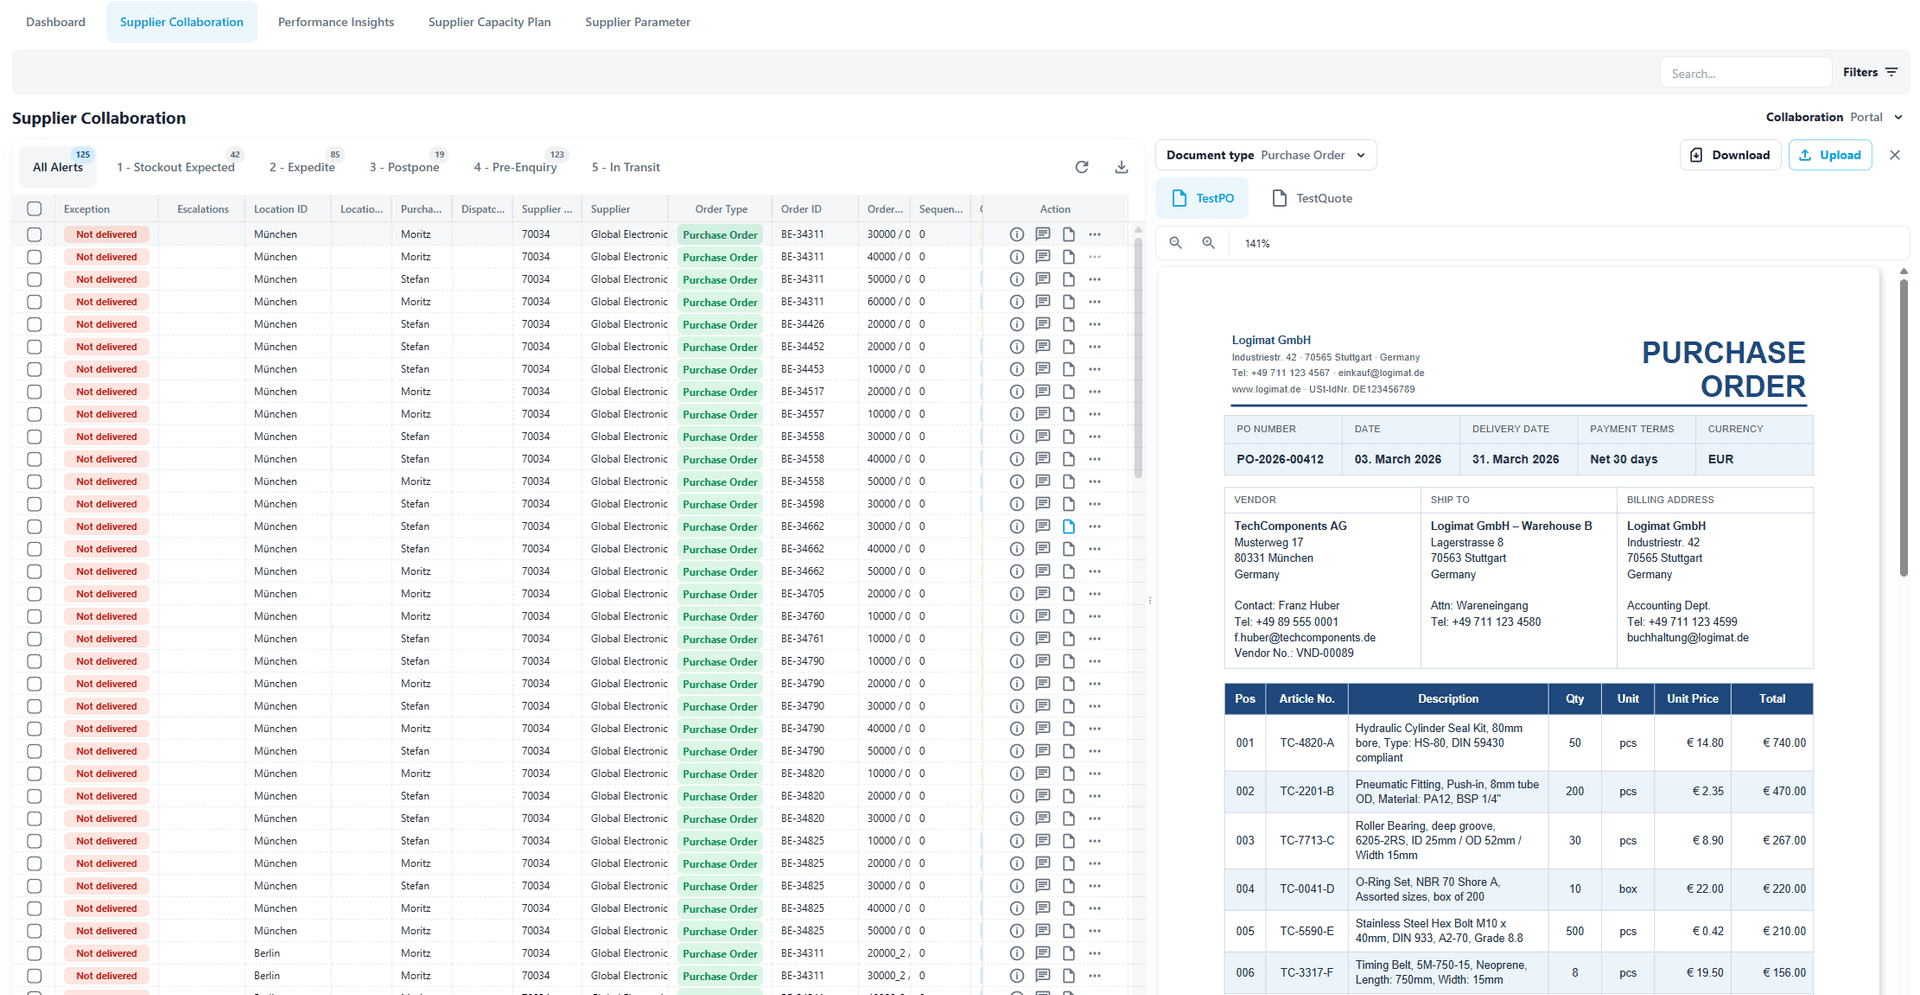
Task: Select the 2 - Expedite alerts tab
Action: tap(302, 167)
